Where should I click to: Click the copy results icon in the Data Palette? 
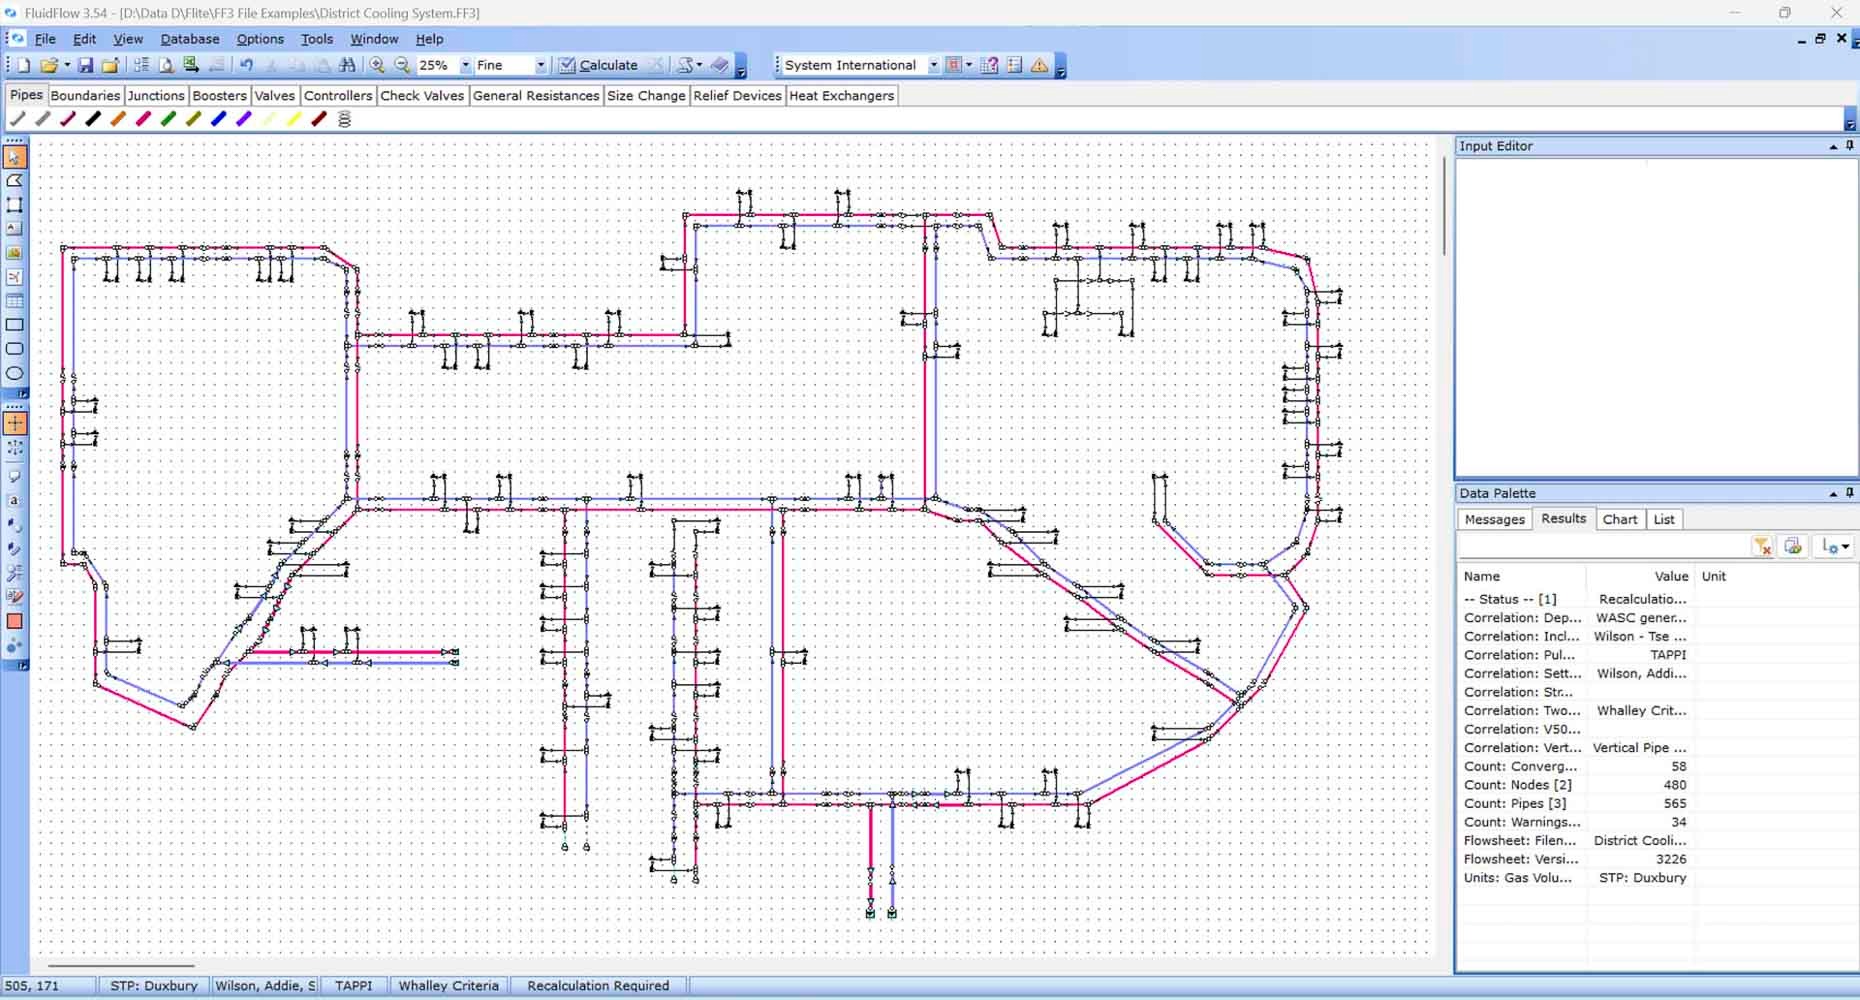click(x=1793, y=547)
